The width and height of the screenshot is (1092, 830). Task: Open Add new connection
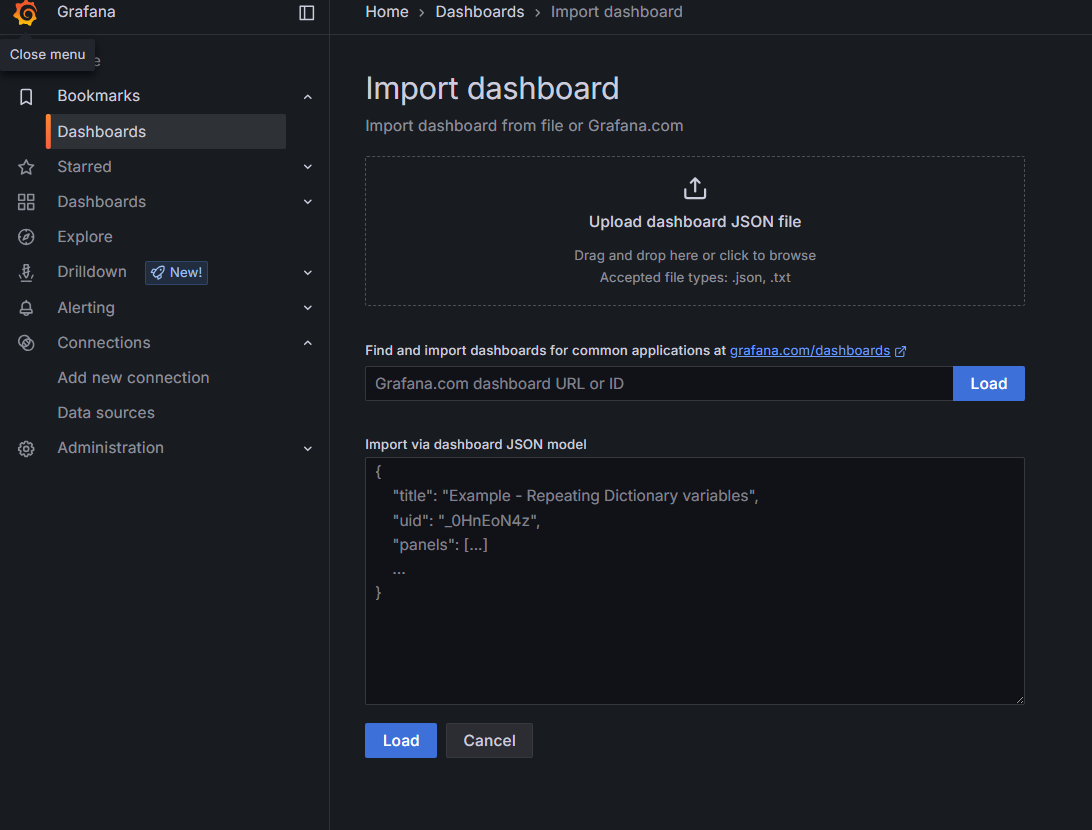click(x=133, y=377)
